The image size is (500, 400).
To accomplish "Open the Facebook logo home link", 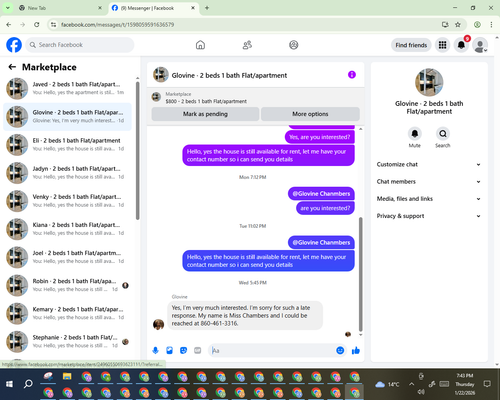I will 14,45.
